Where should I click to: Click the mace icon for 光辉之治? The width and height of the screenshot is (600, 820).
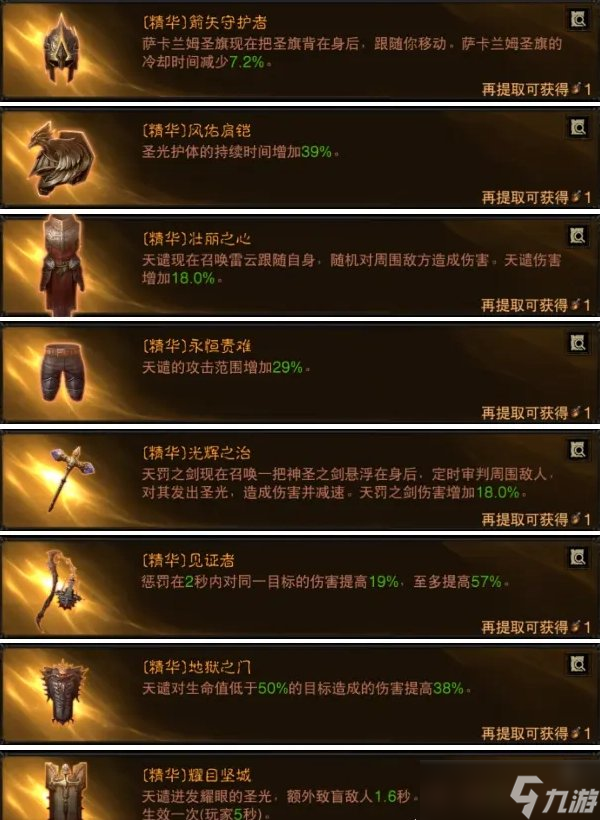[71, 478]
